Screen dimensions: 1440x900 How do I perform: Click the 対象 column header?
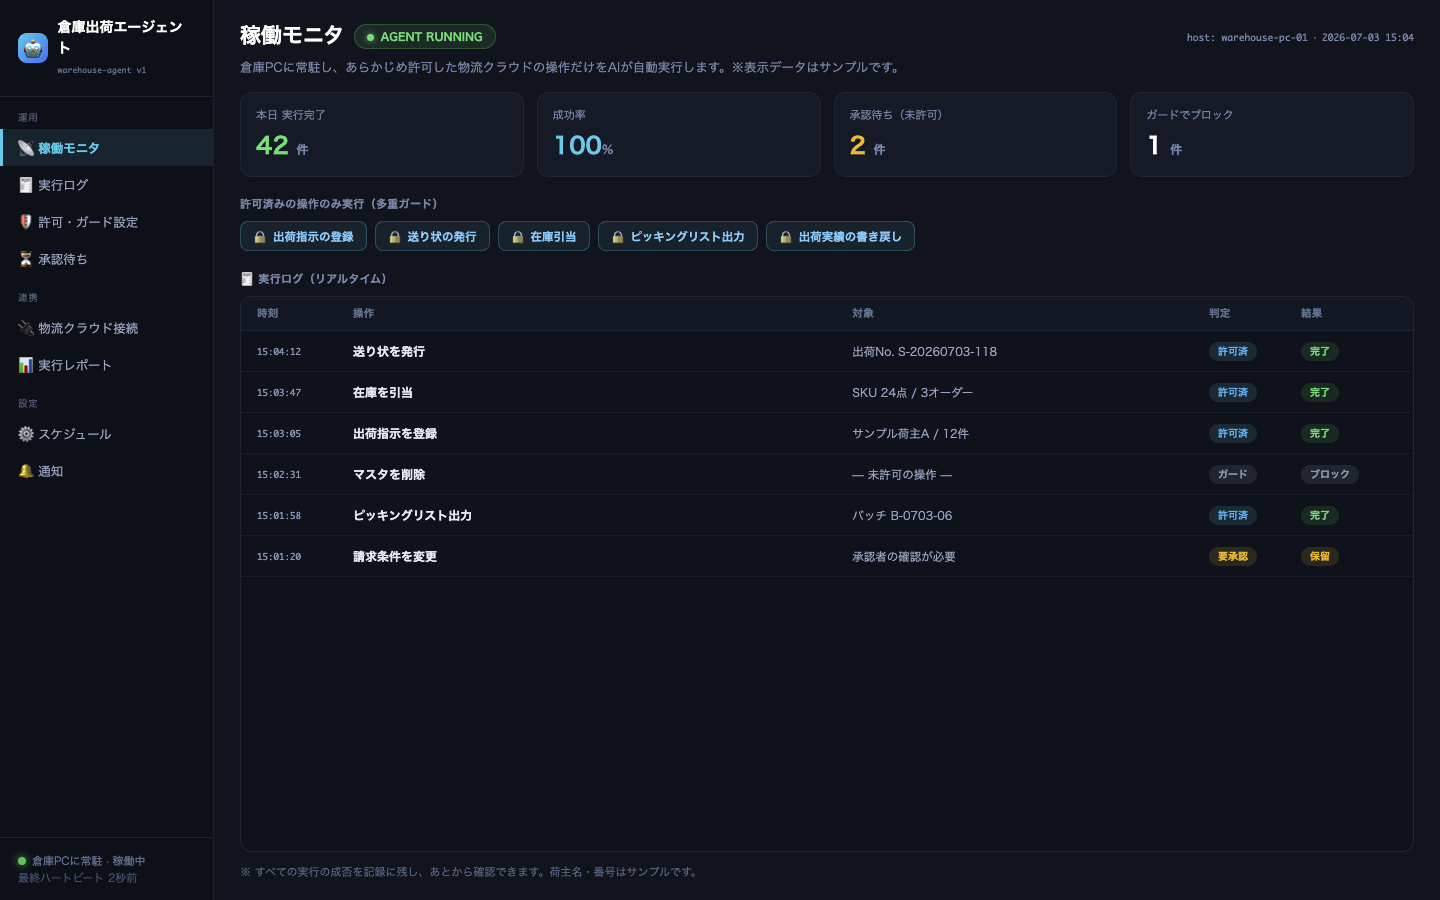pyautogui.click(x=863, y=314)
